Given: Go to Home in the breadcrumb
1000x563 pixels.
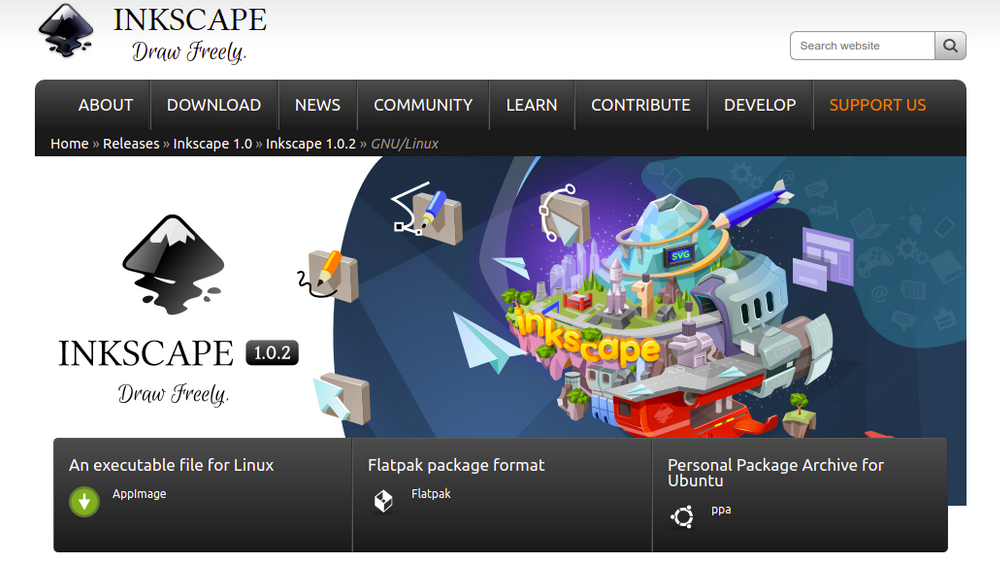Looking at the screenshot, I should coord(69,144).
